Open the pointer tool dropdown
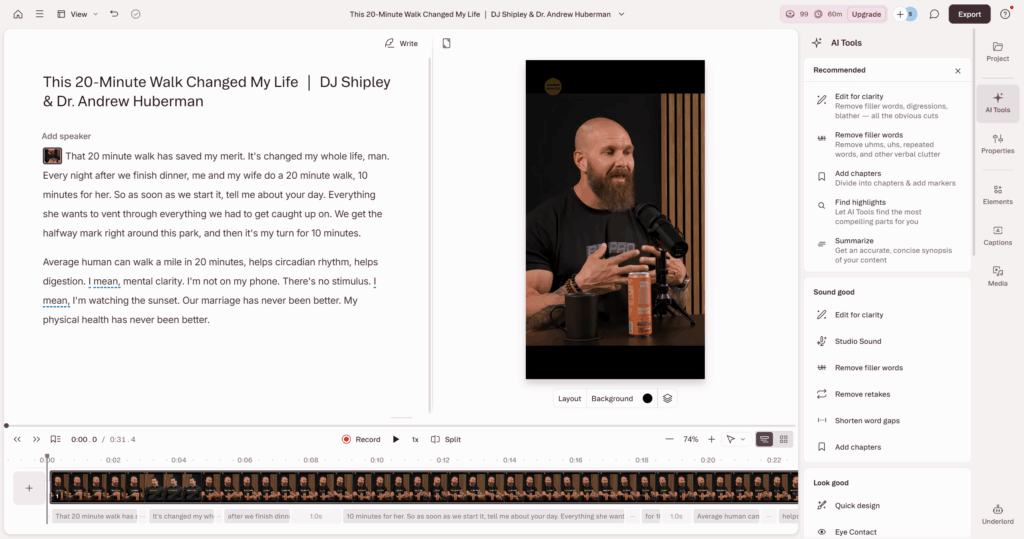This screenshot has width=1024, height=539. (735, 440)
